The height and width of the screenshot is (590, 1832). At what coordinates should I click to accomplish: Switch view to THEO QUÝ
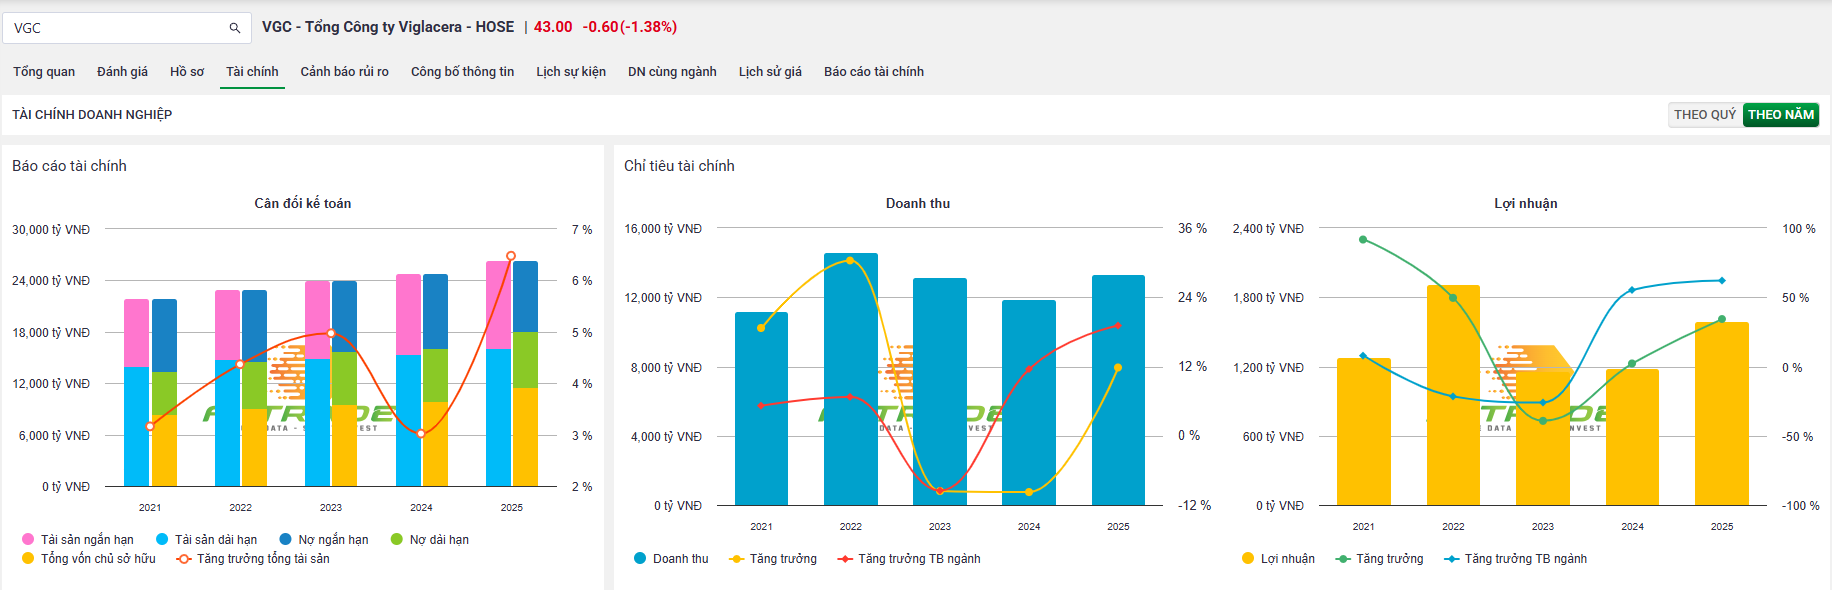1705,115
